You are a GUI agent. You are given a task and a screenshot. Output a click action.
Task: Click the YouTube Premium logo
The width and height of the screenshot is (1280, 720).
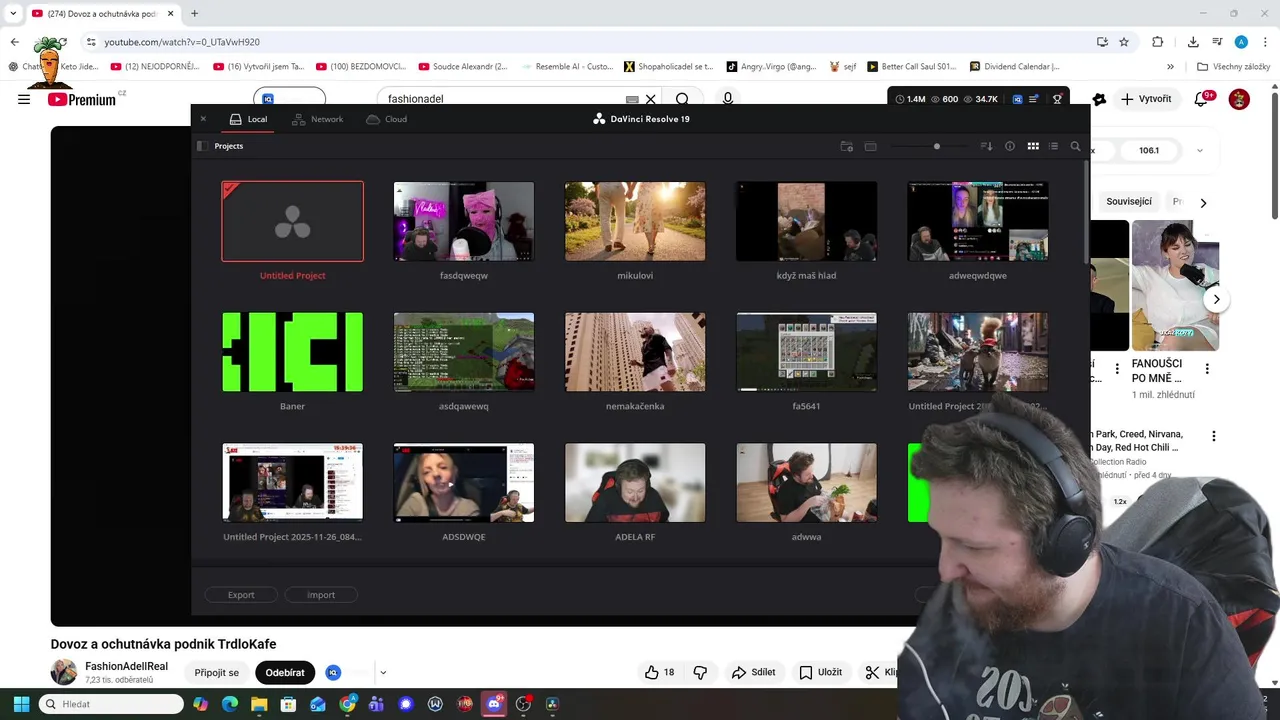(82, 99)
